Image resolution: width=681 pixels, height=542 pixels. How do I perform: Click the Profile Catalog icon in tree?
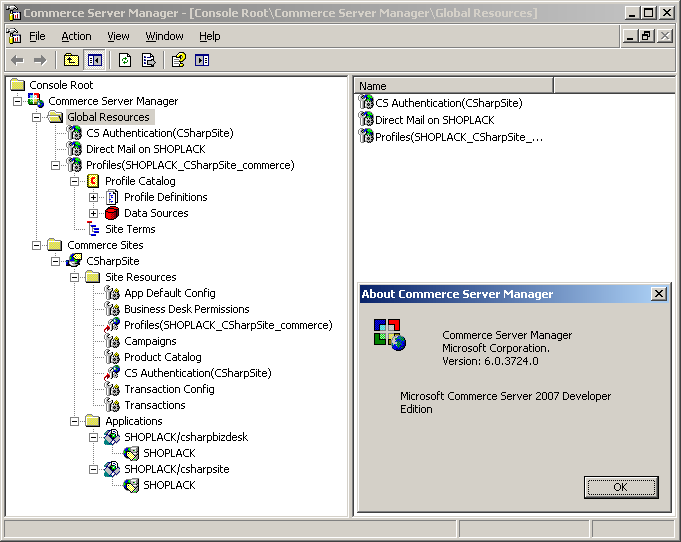click(93, 181)
